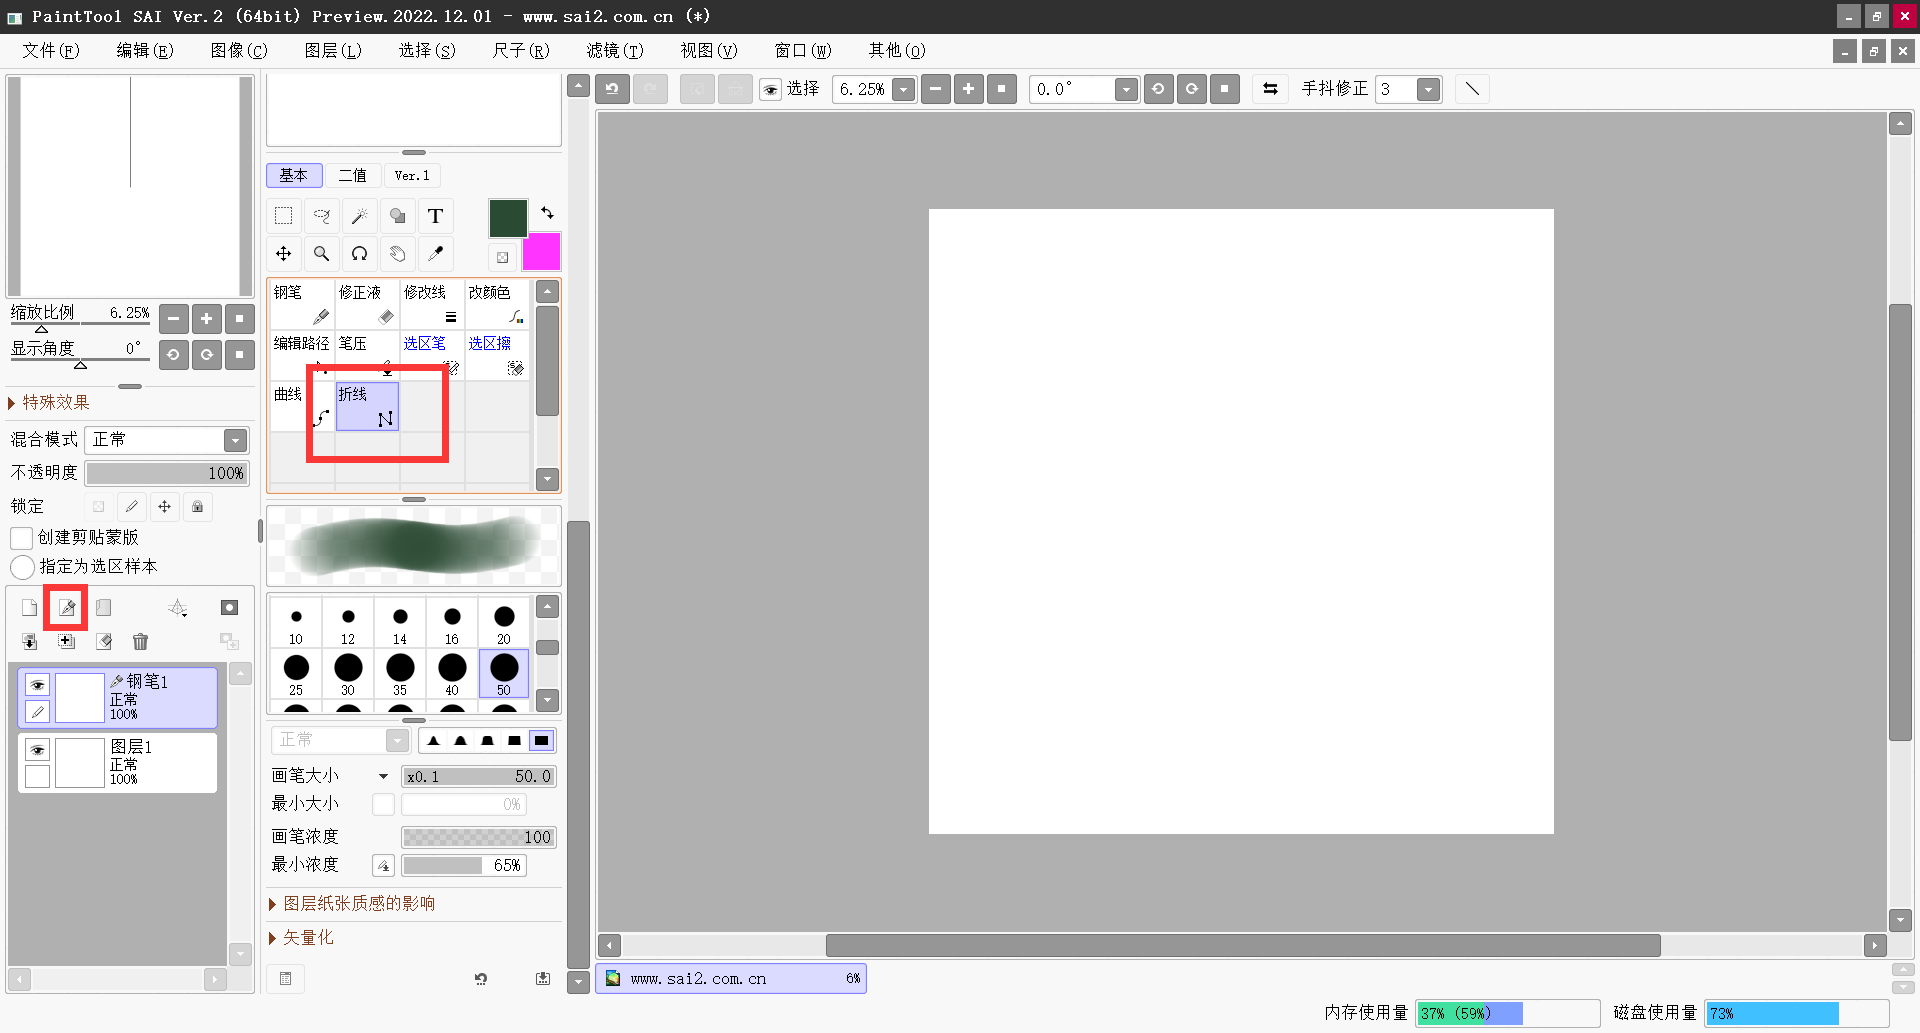Choose the 钢笔 pen tool

tap(302, 304)
